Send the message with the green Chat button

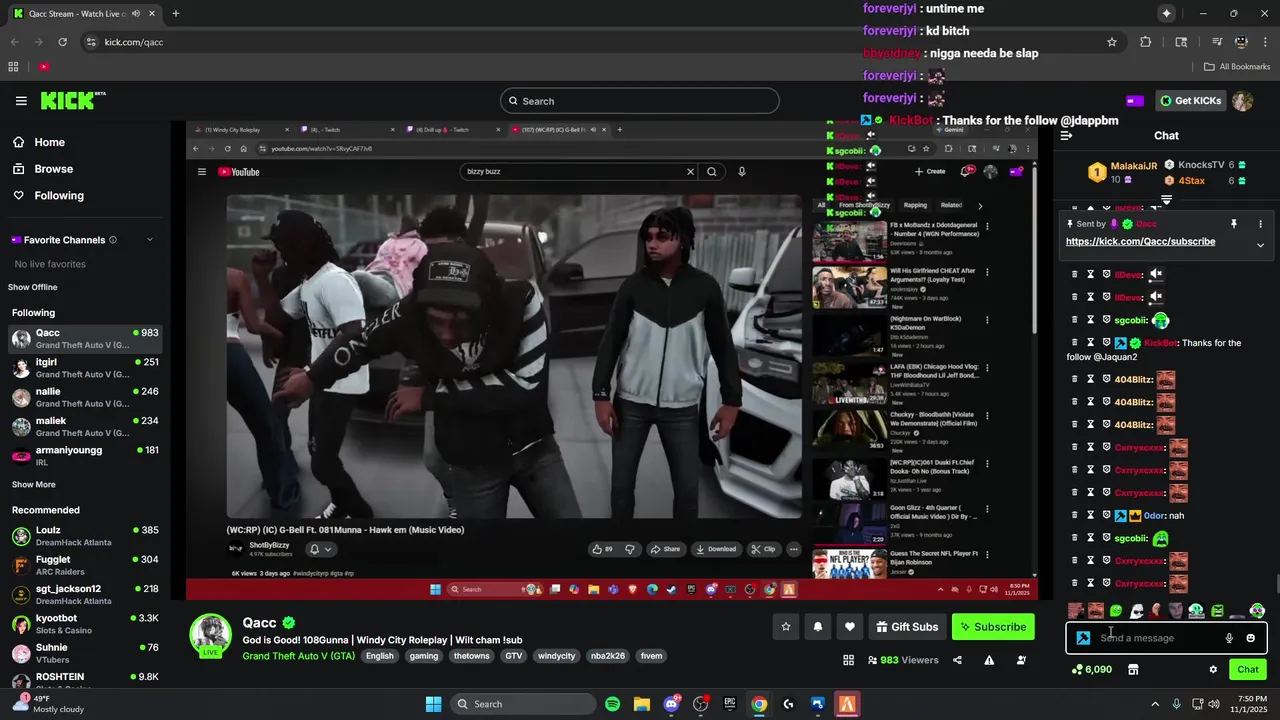coord(1248,670)
